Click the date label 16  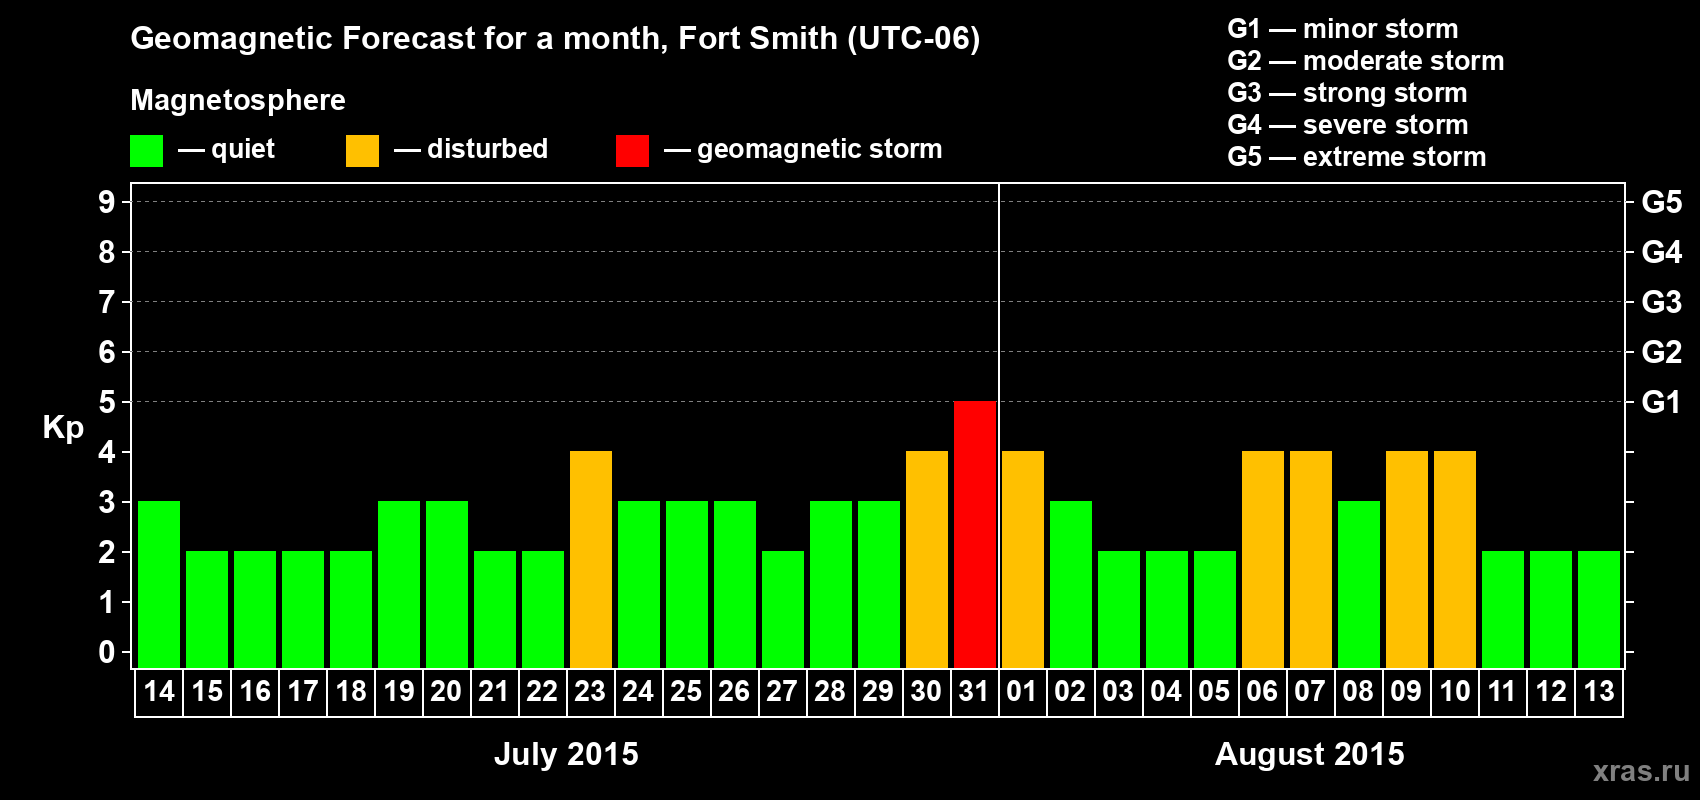255,691
